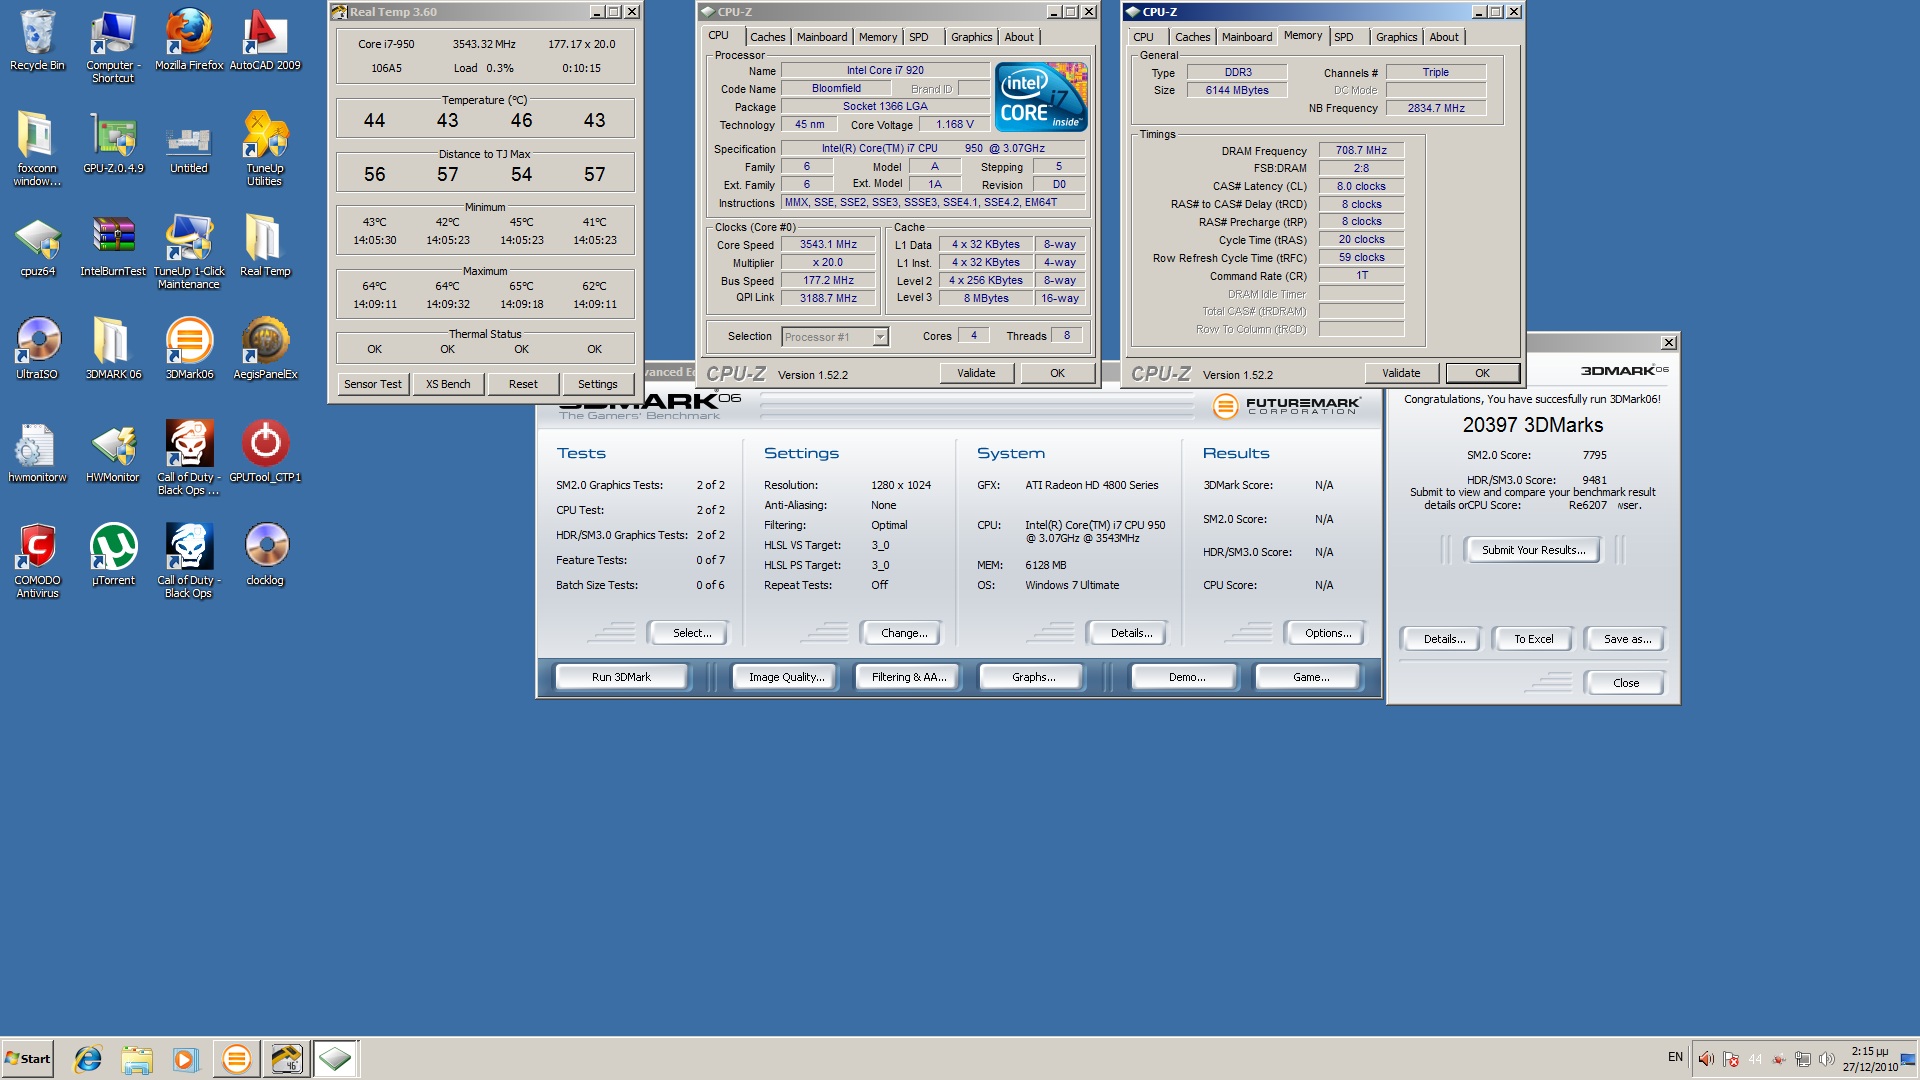Click Change settings button
Image resolution: width=1920 pixels, height=1080 pixels.
click(904, 633)
